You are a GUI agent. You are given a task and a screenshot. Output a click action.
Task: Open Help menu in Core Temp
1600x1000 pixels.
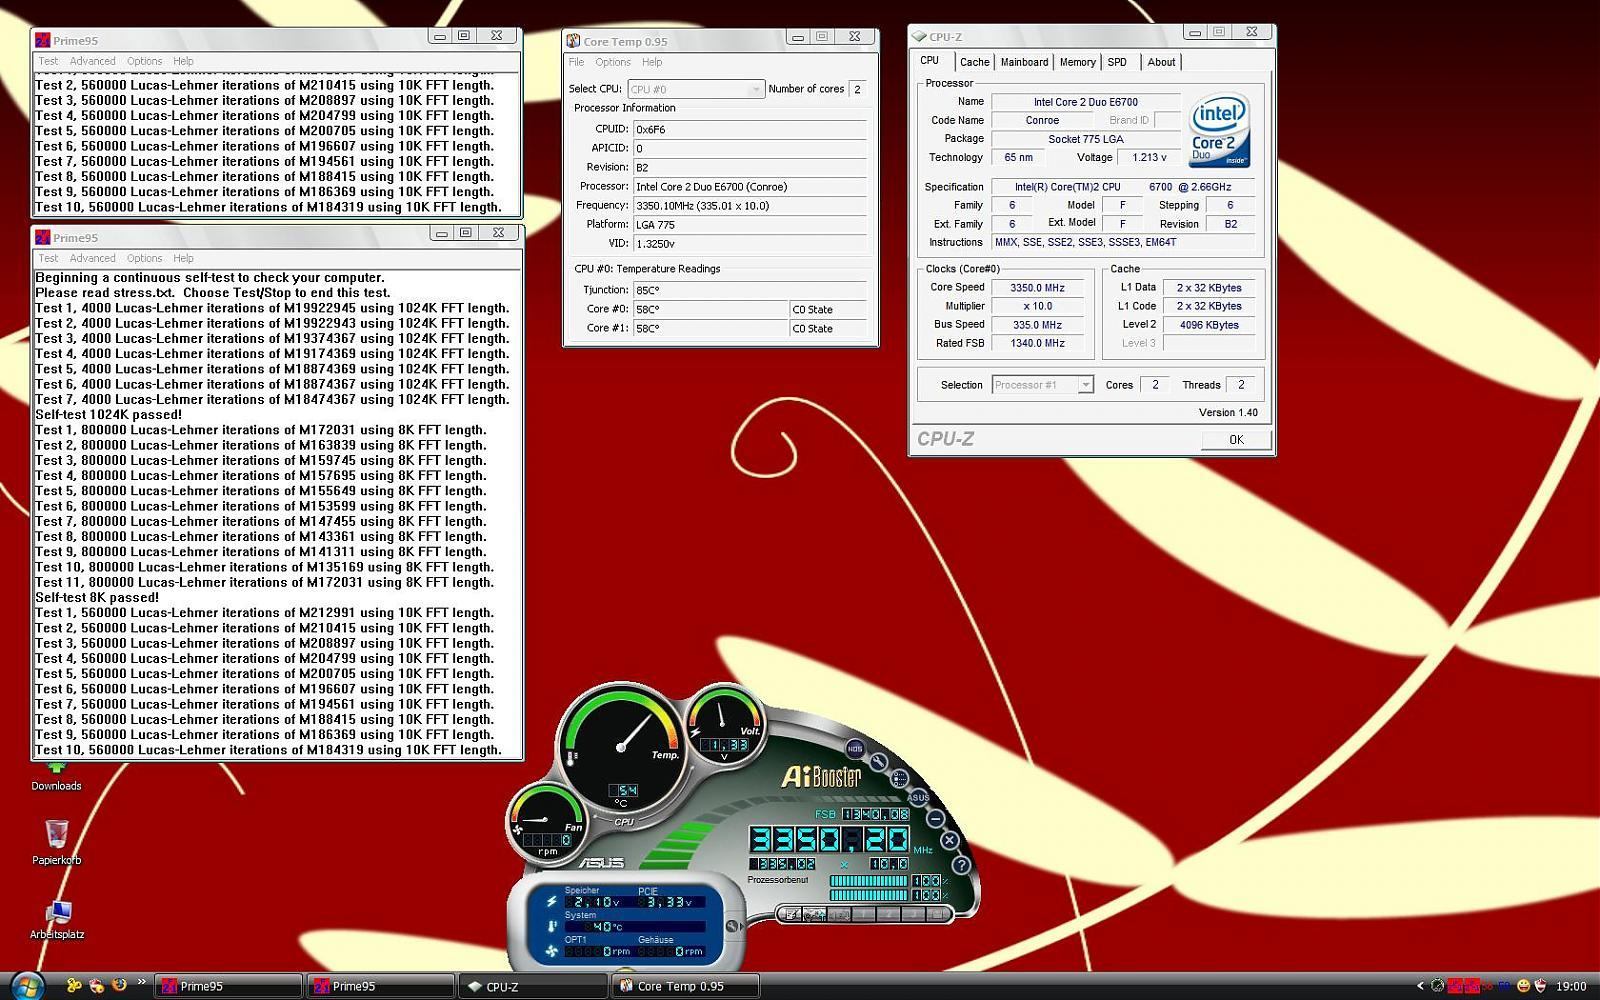click(652, 62)
